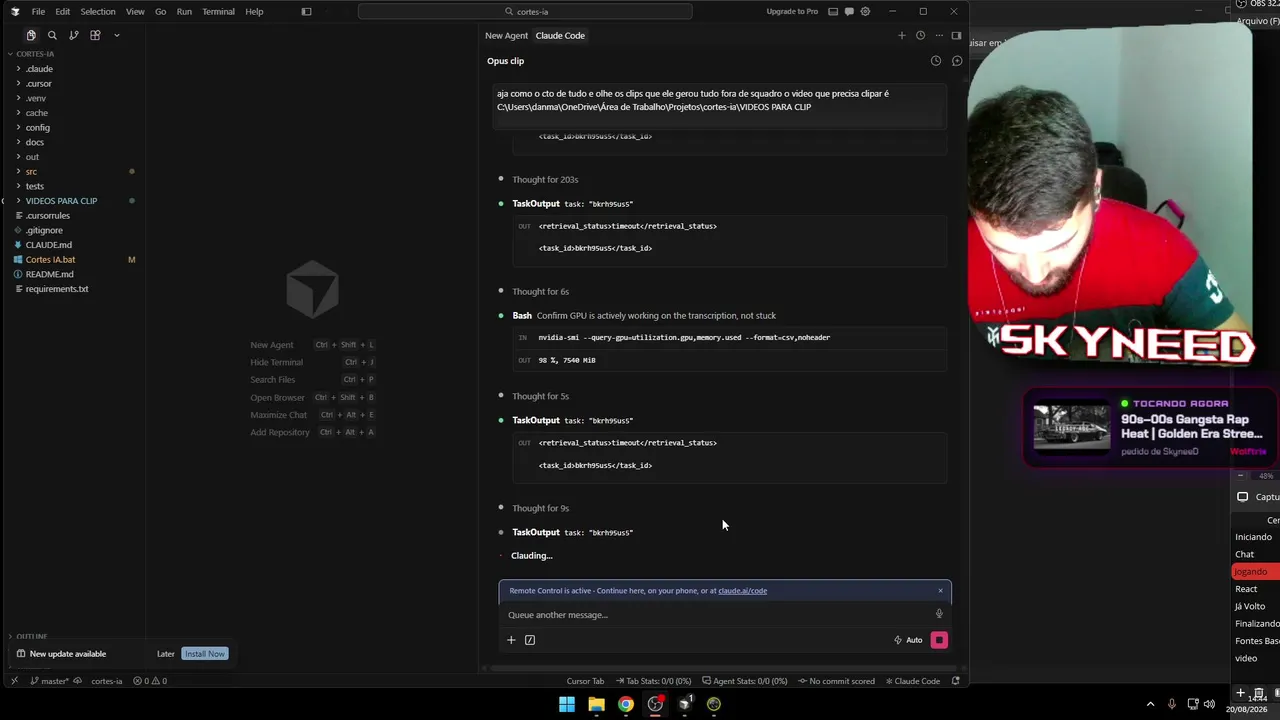This screenshot has width=1280, height=720.
Task: Open the Source Control view icon
Action: click(73, 35)
